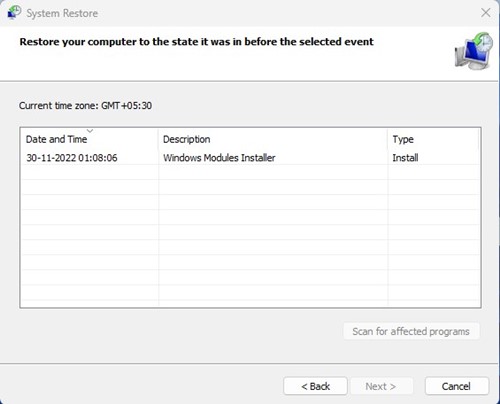Viewport: 500px width, 404px height.
Task: Cancel the System Restore wizard
Action: pos(457,386)
